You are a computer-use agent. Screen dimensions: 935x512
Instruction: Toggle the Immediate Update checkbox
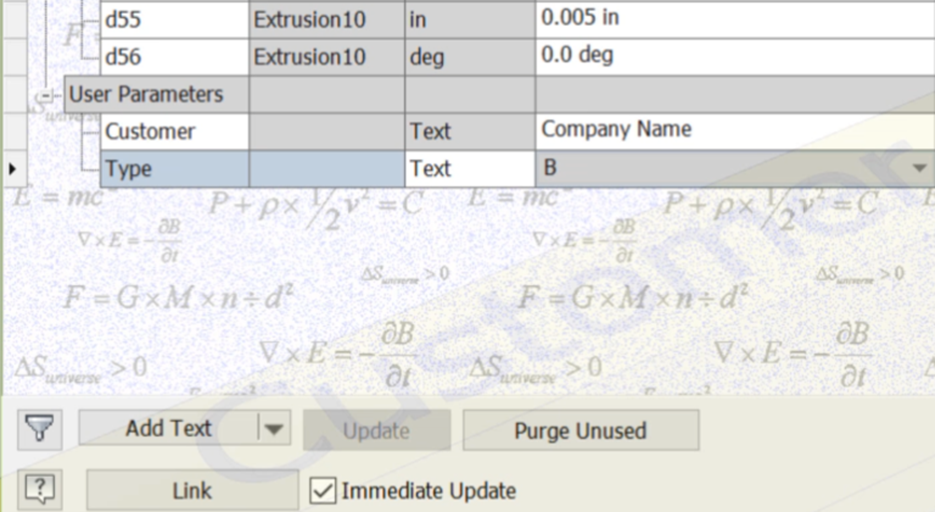click(x=323, y=491)
